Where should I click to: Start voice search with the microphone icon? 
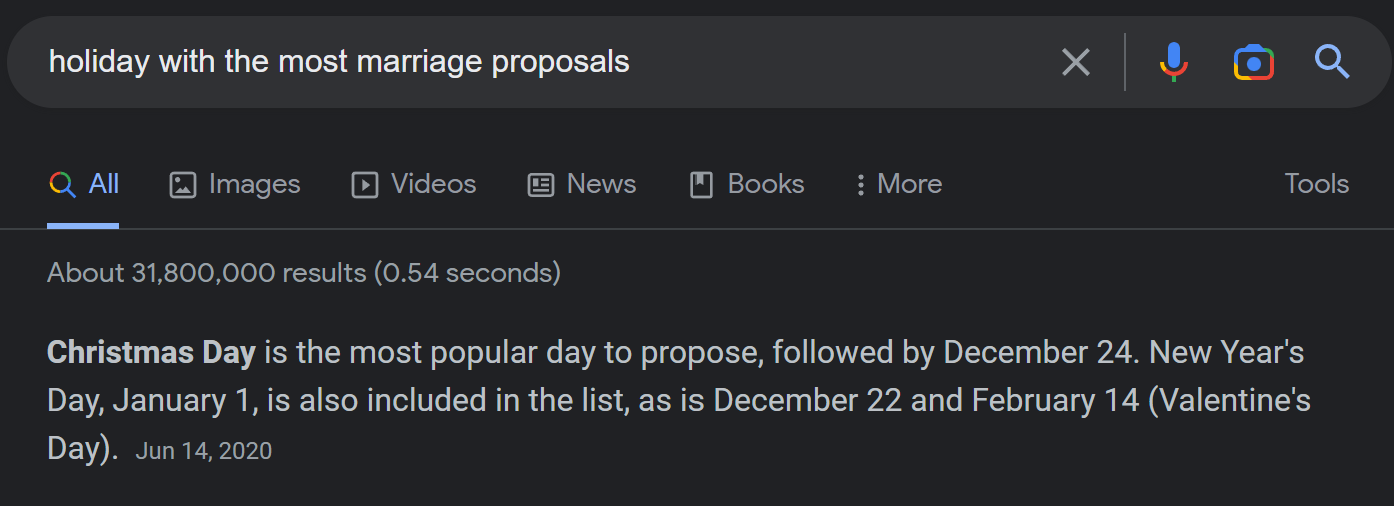pyautogui.click(x=1174, y=62)
